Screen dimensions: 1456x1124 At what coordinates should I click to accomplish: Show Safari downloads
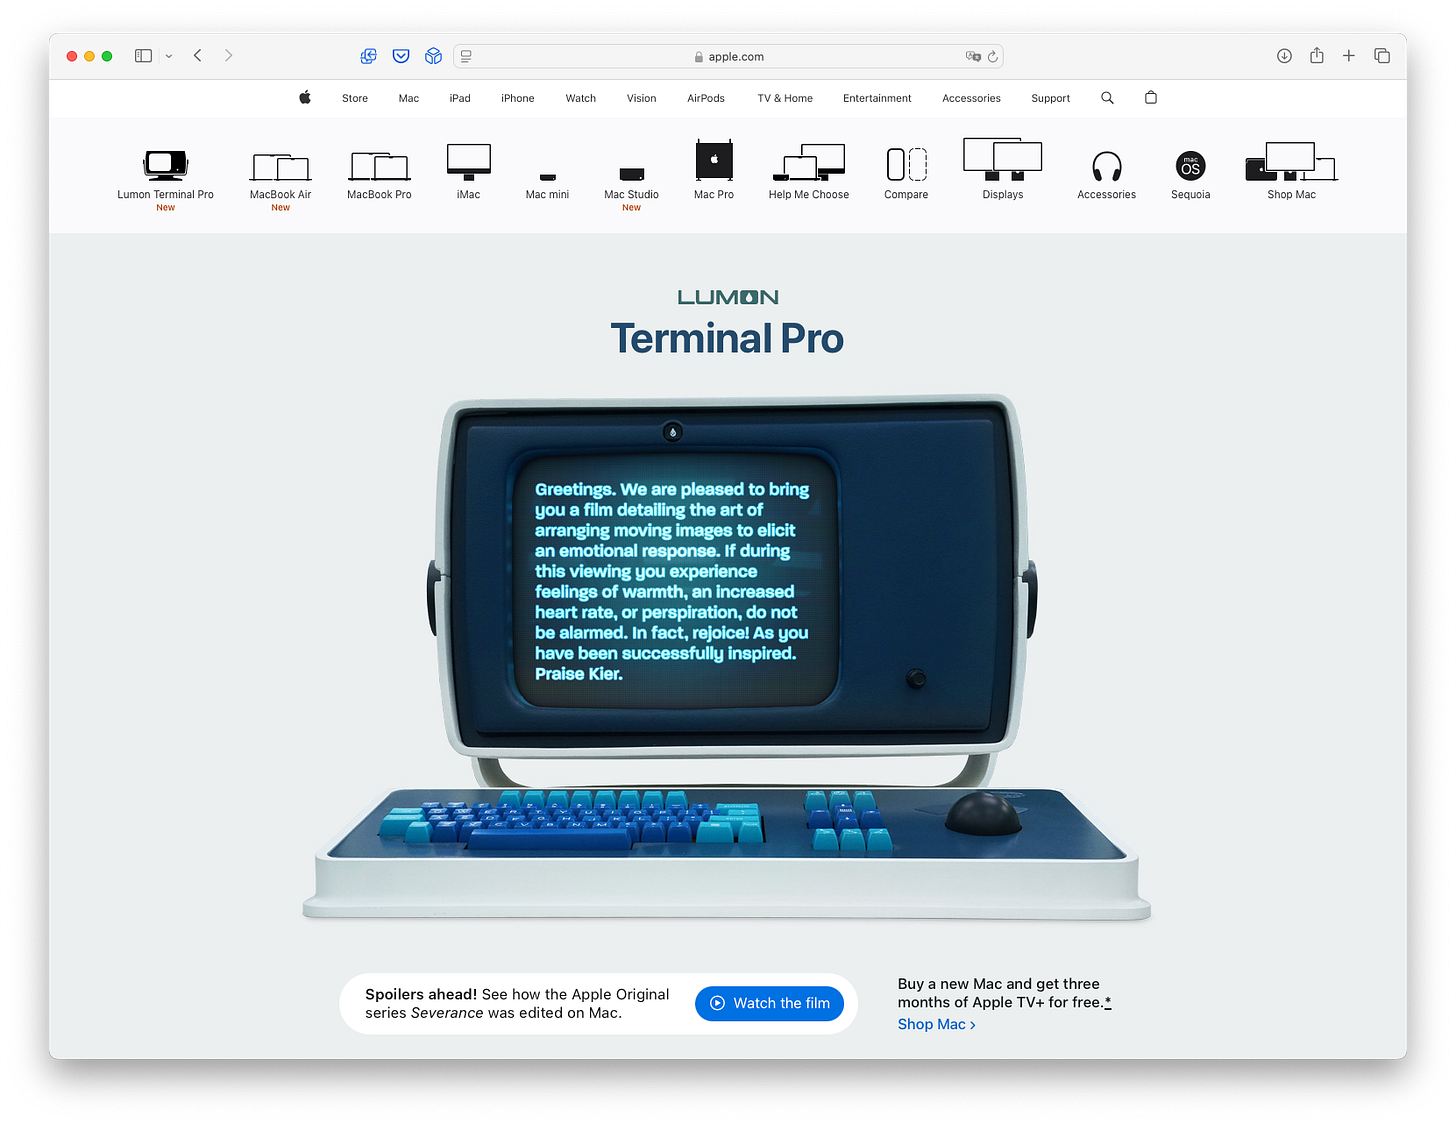[x=1284, y=56]
